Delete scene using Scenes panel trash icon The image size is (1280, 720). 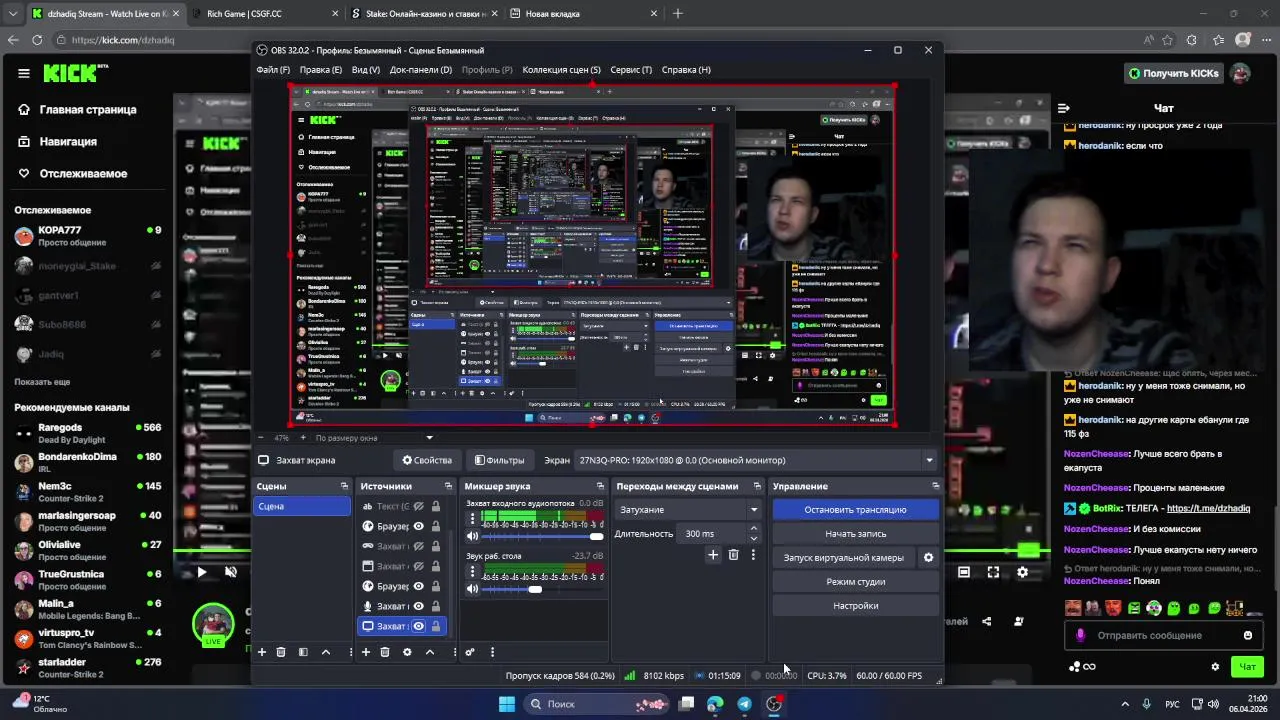point(281,652)
